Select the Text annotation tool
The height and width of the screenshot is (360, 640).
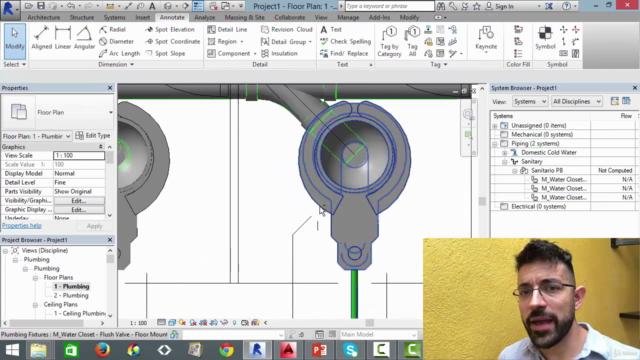331,29
